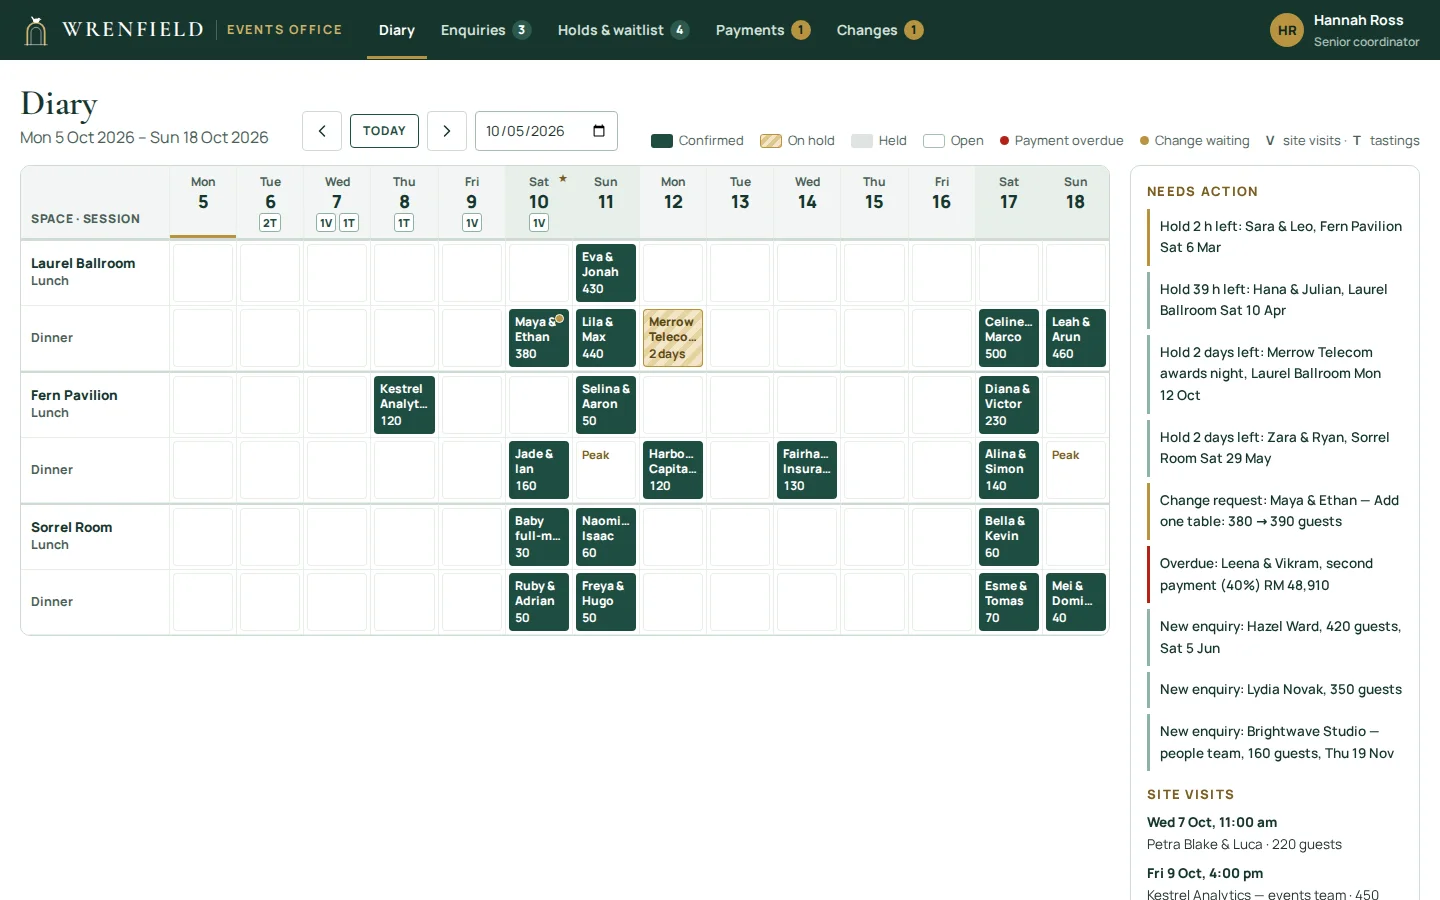
Task: Open the calendar picker icon in date field
Action: (599, 131)
